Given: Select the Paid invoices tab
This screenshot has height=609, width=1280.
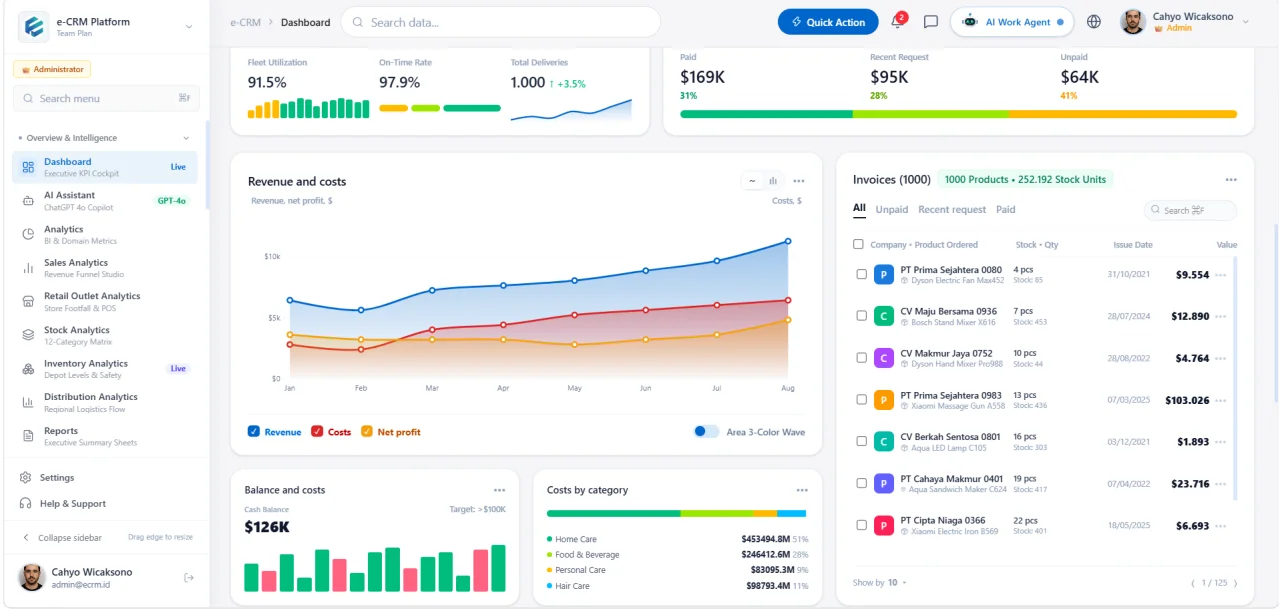Looking at the screenshot, I should coord(1006,210).
